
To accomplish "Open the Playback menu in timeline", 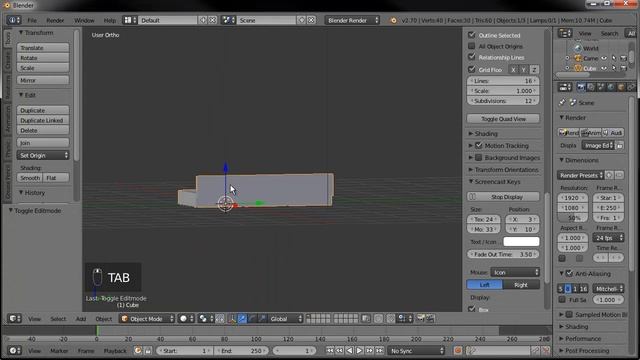I will [115, 351].
